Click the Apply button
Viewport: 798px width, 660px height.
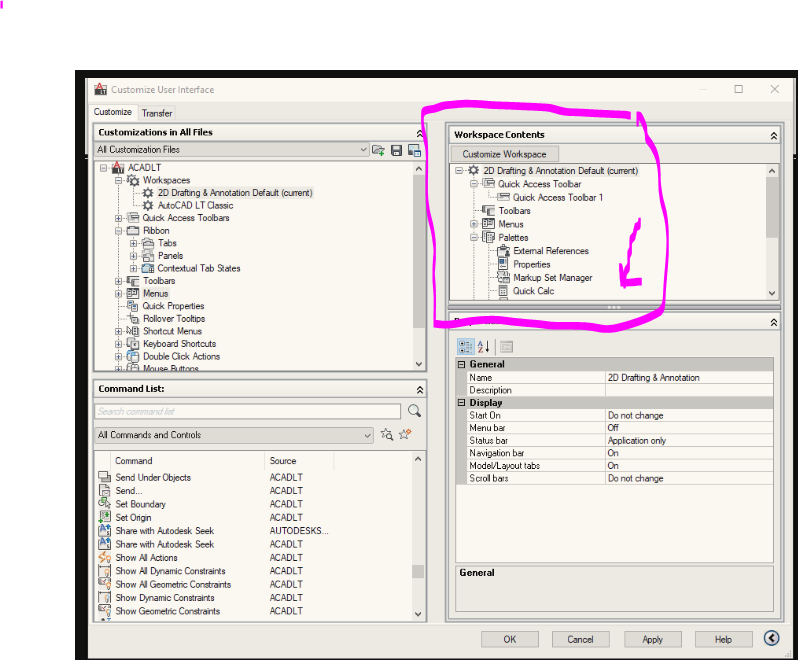tap(652, 639)
